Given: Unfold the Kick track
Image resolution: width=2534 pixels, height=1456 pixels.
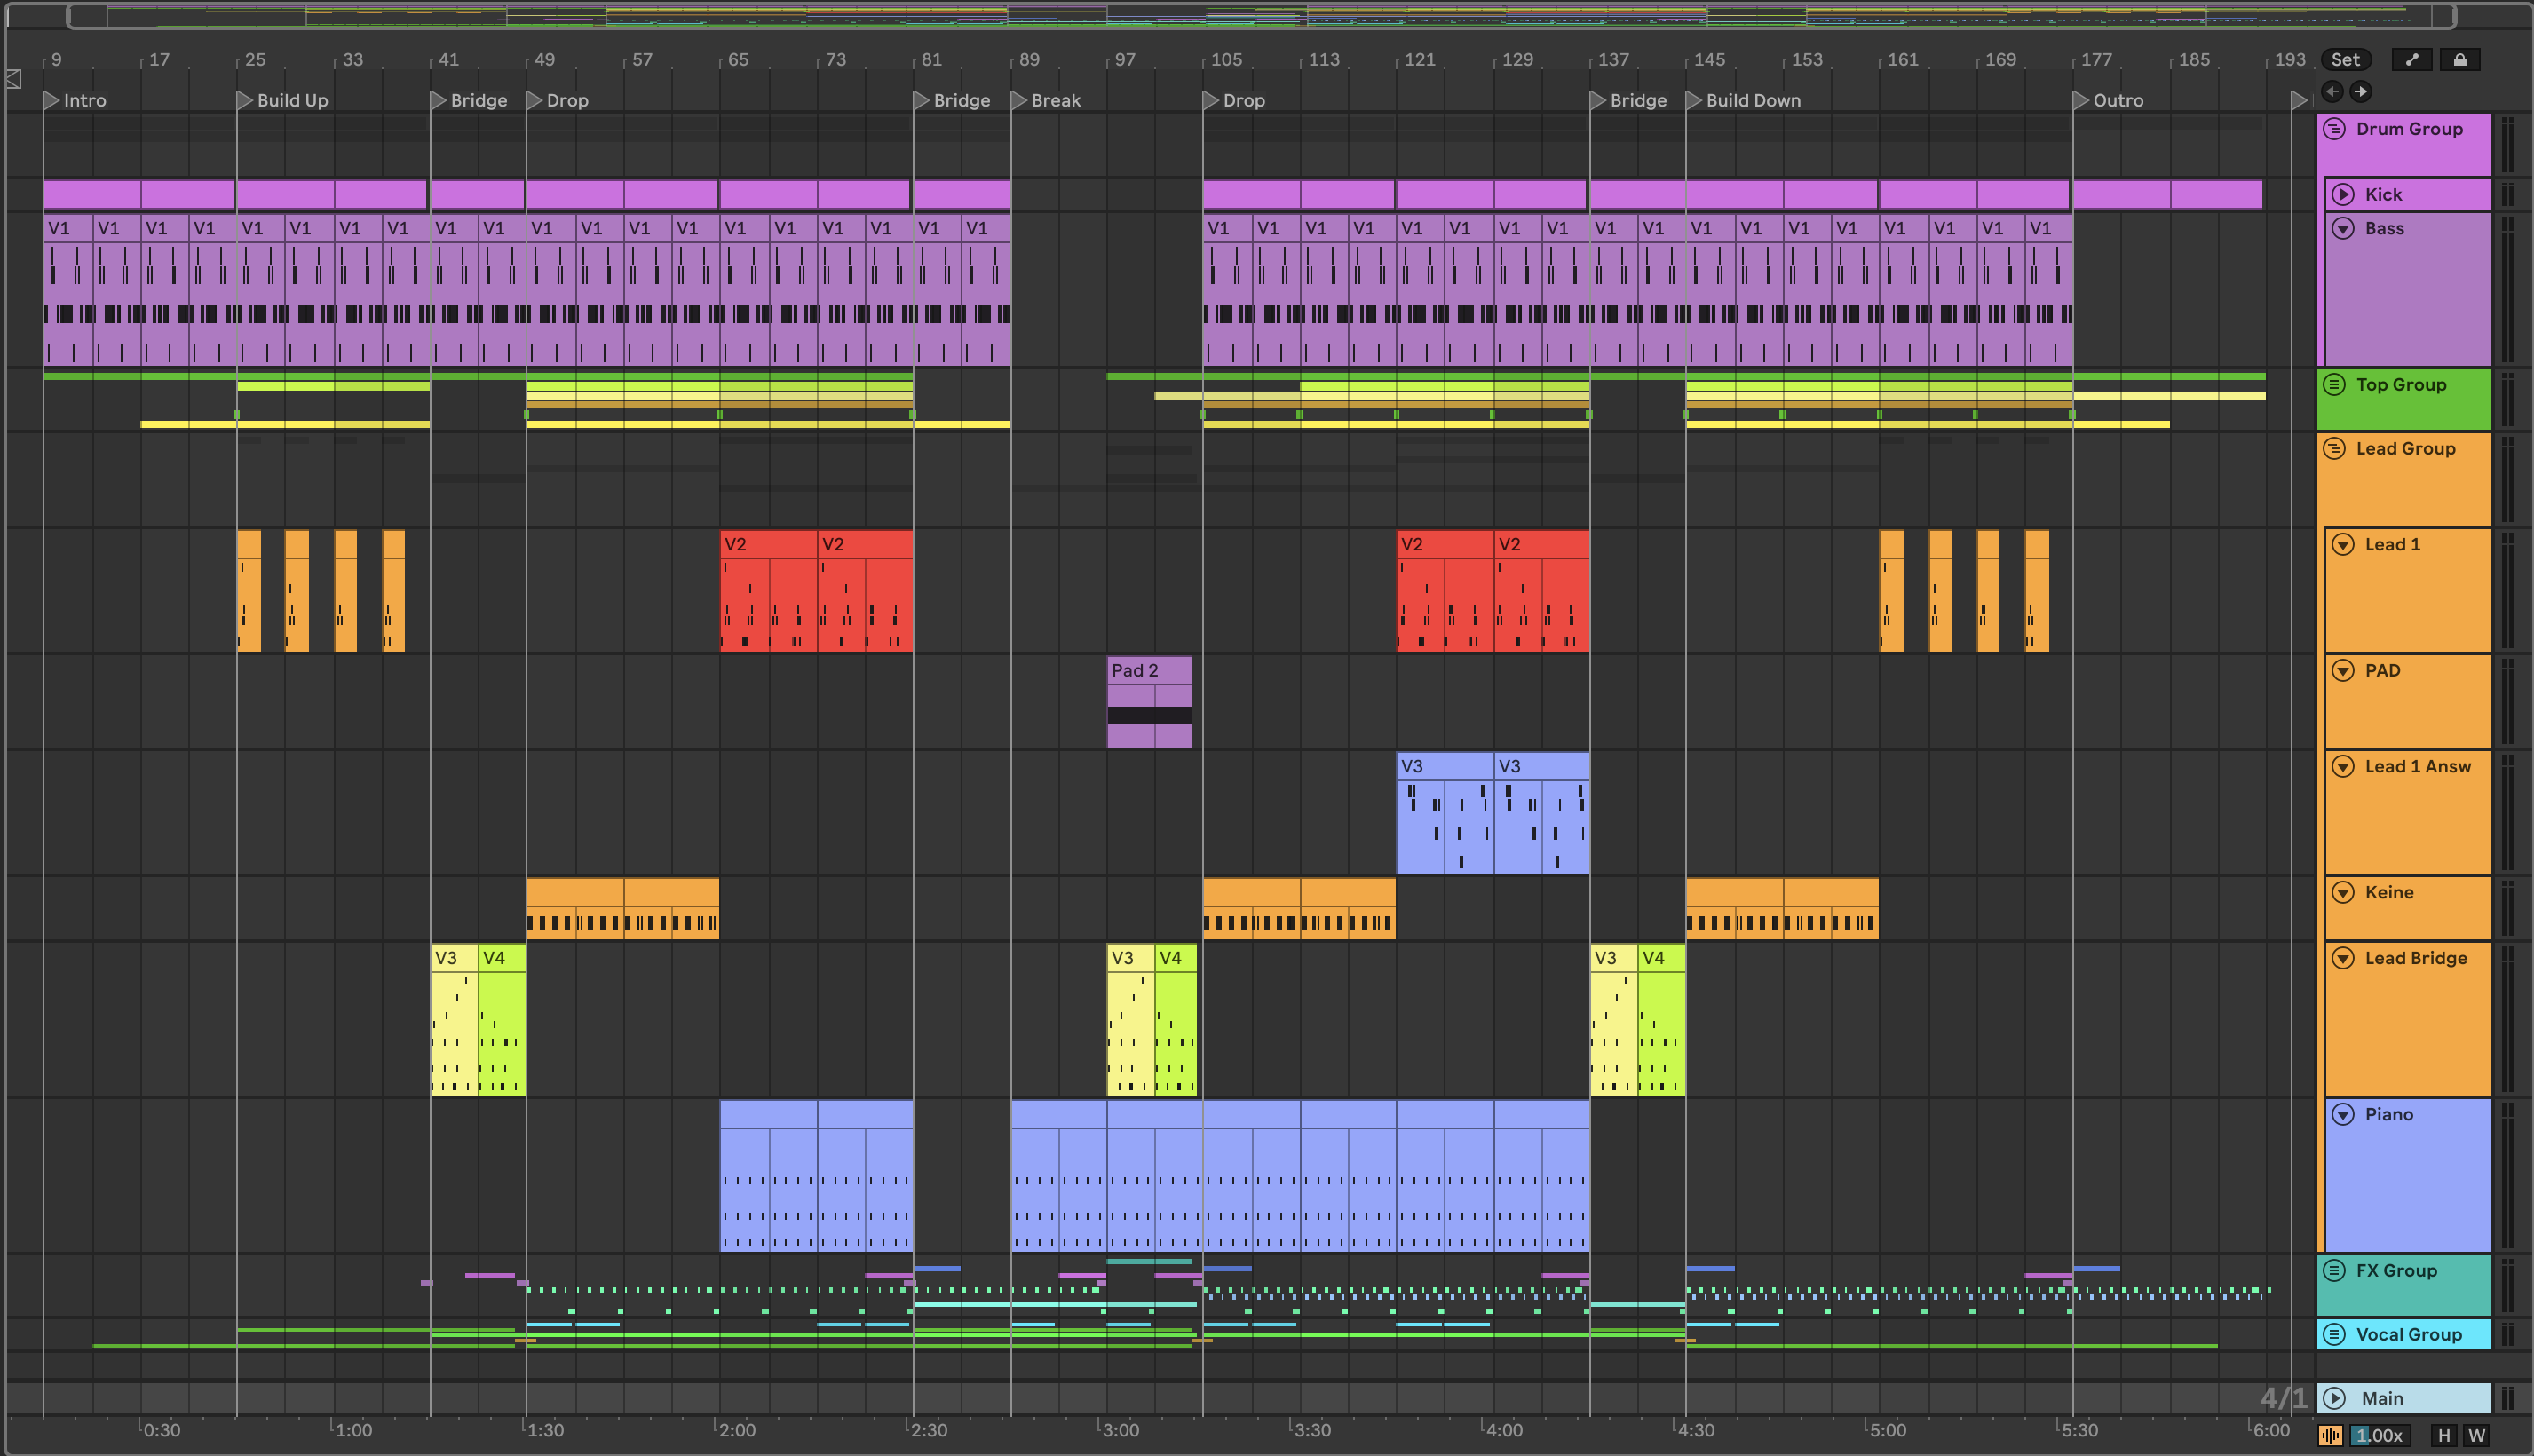Looking at the screenshot, I should (x=2343, y=195).
